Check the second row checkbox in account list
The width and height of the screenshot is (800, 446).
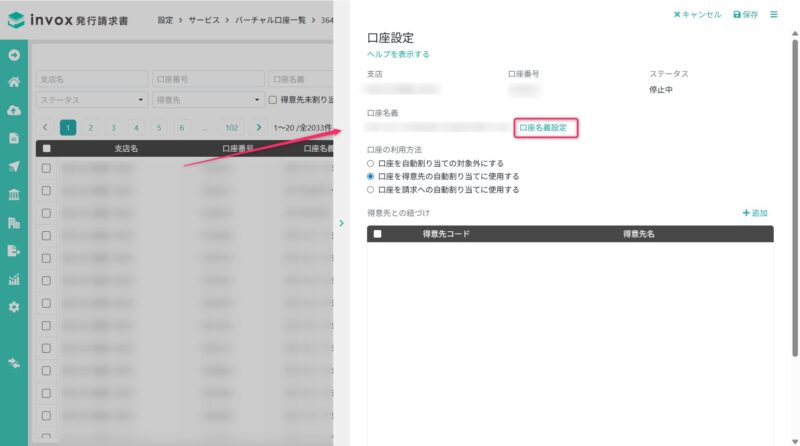[46, 191]
